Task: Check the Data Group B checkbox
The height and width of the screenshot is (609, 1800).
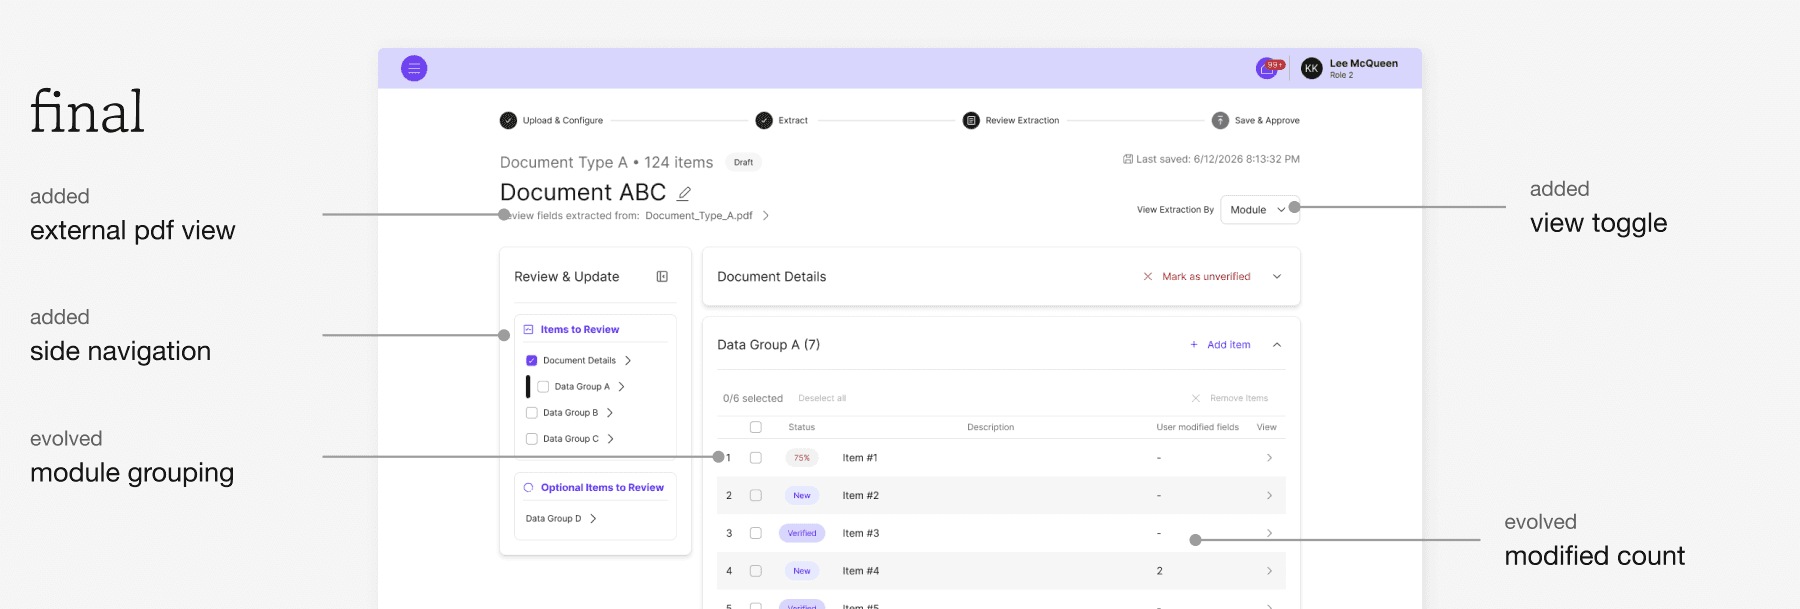Action: tap(532, 413)
